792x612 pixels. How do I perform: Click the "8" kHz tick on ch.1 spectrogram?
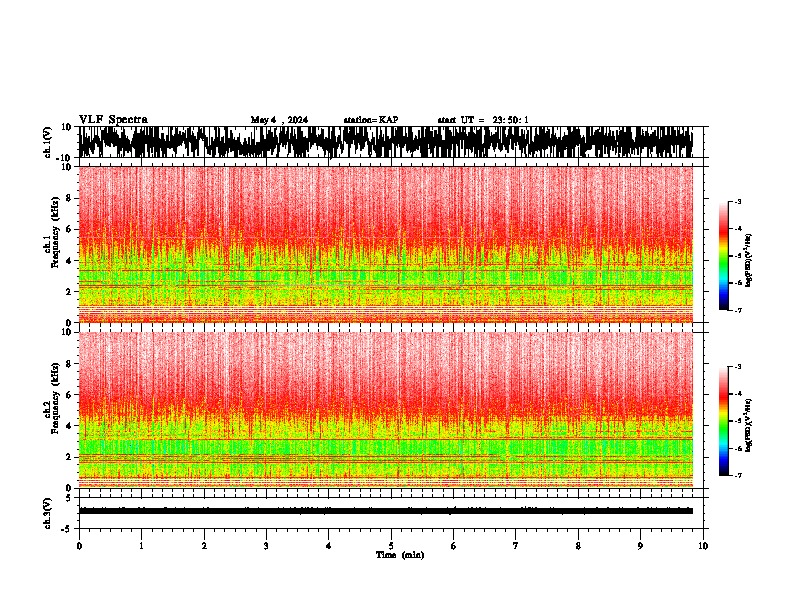[x=69, y=198]
